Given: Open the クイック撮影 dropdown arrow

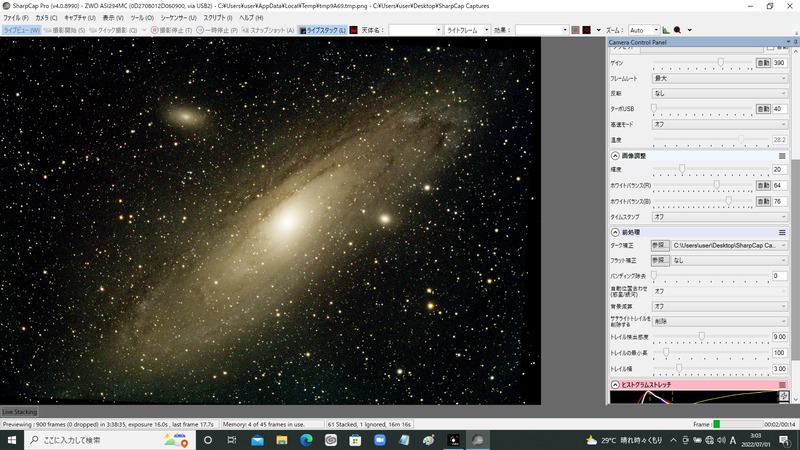Looking at the screenshot, I should [x=144, y=30].
